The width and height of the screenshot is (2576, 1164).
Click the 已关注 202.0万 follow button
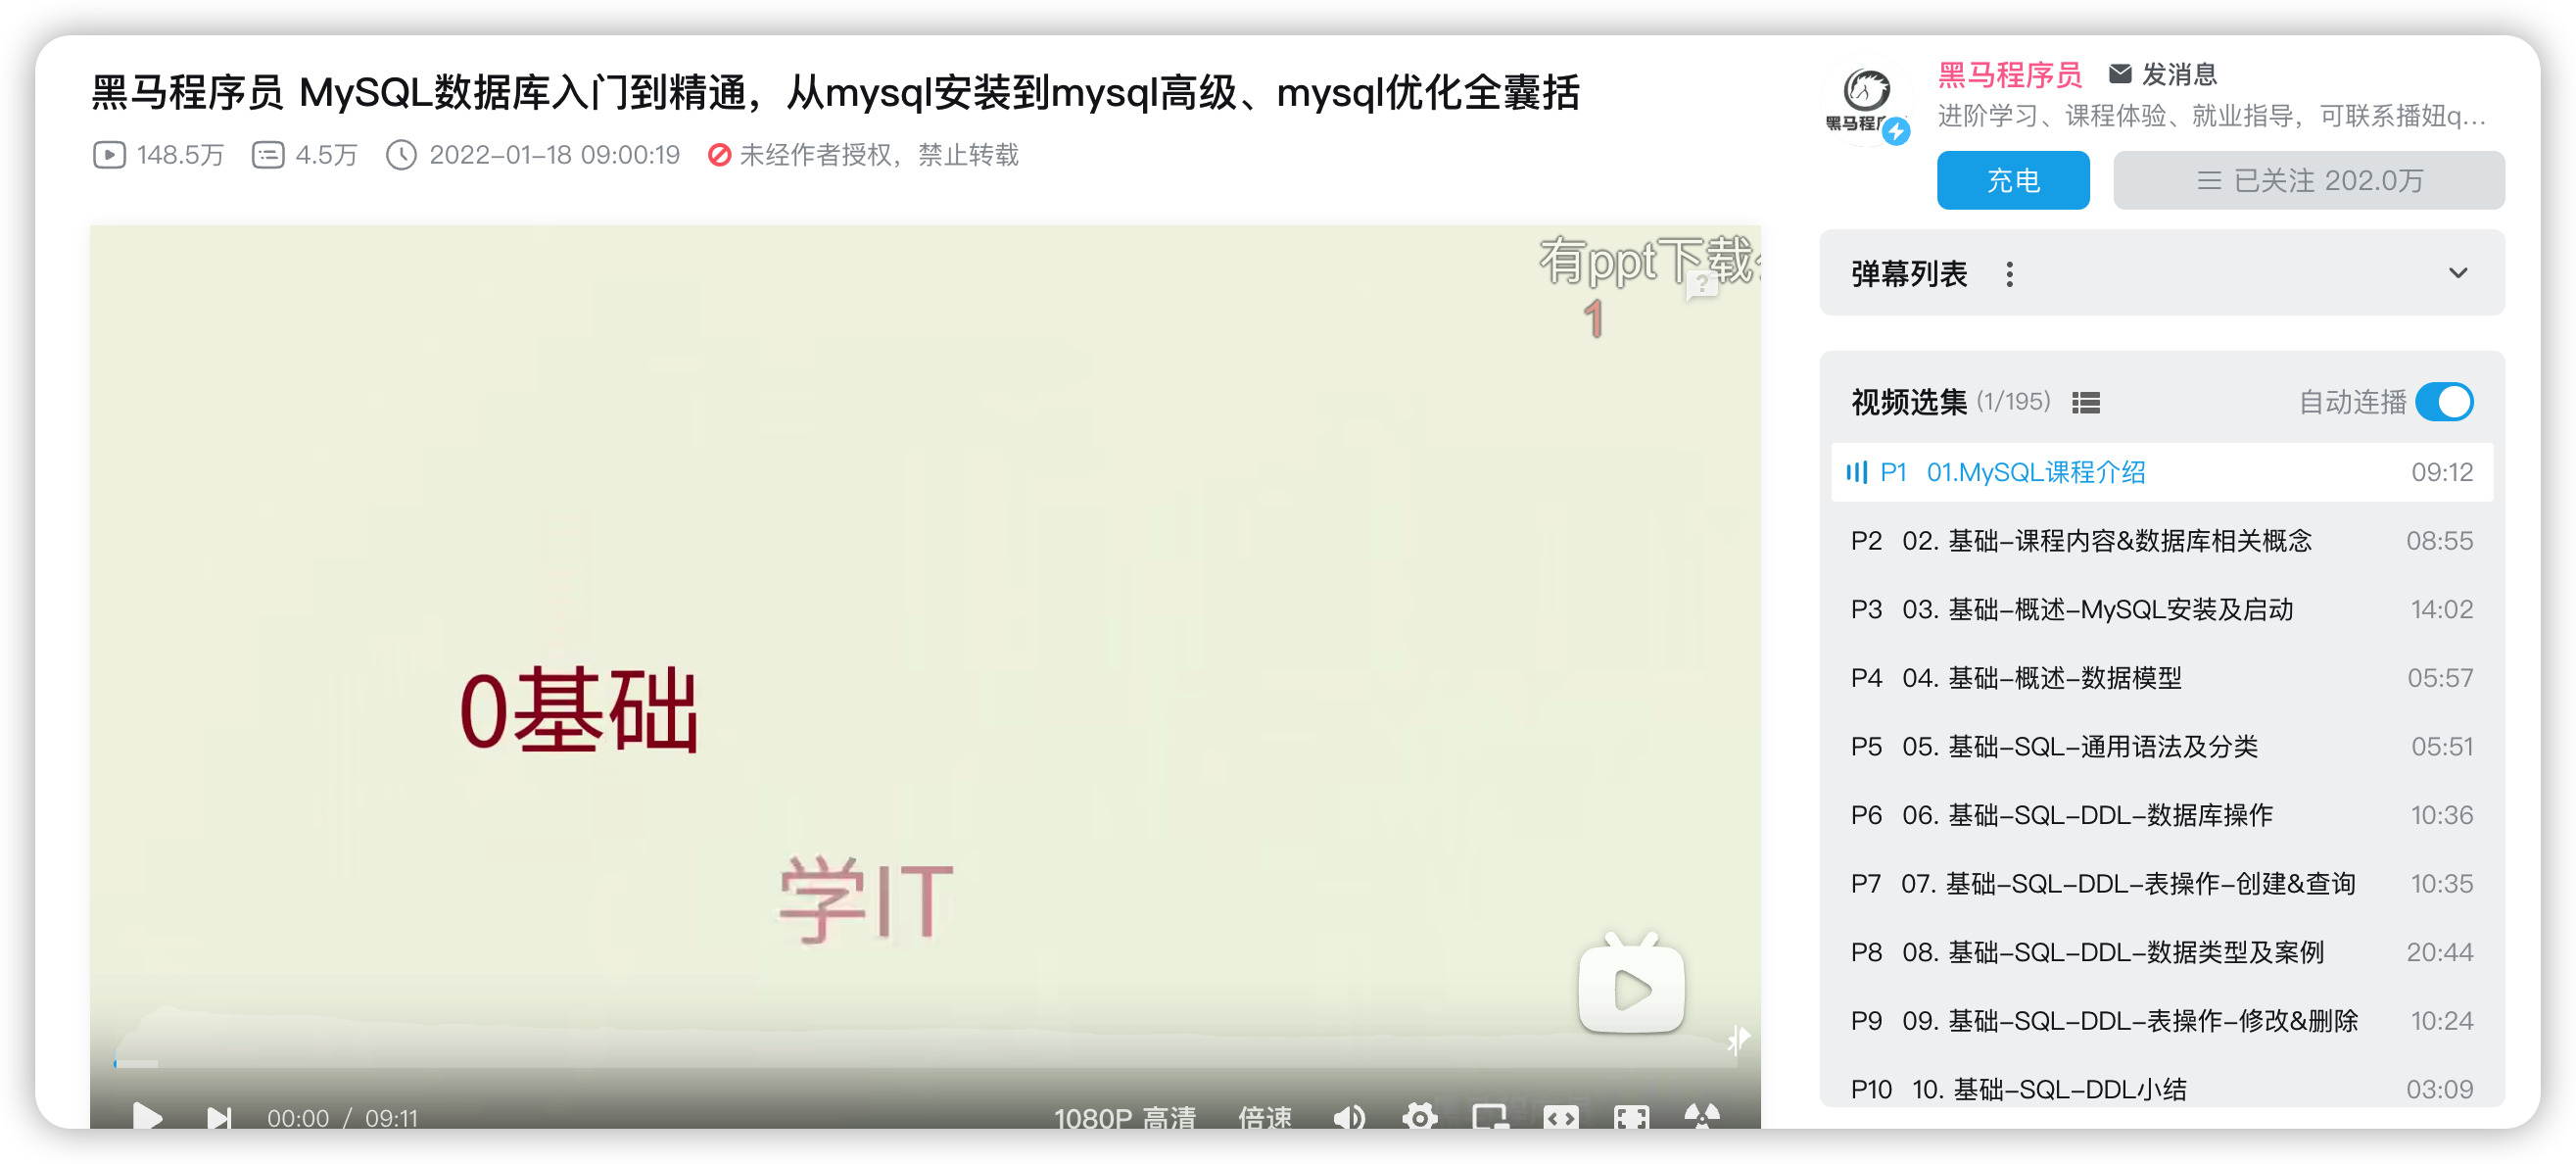click(2309, 180)
